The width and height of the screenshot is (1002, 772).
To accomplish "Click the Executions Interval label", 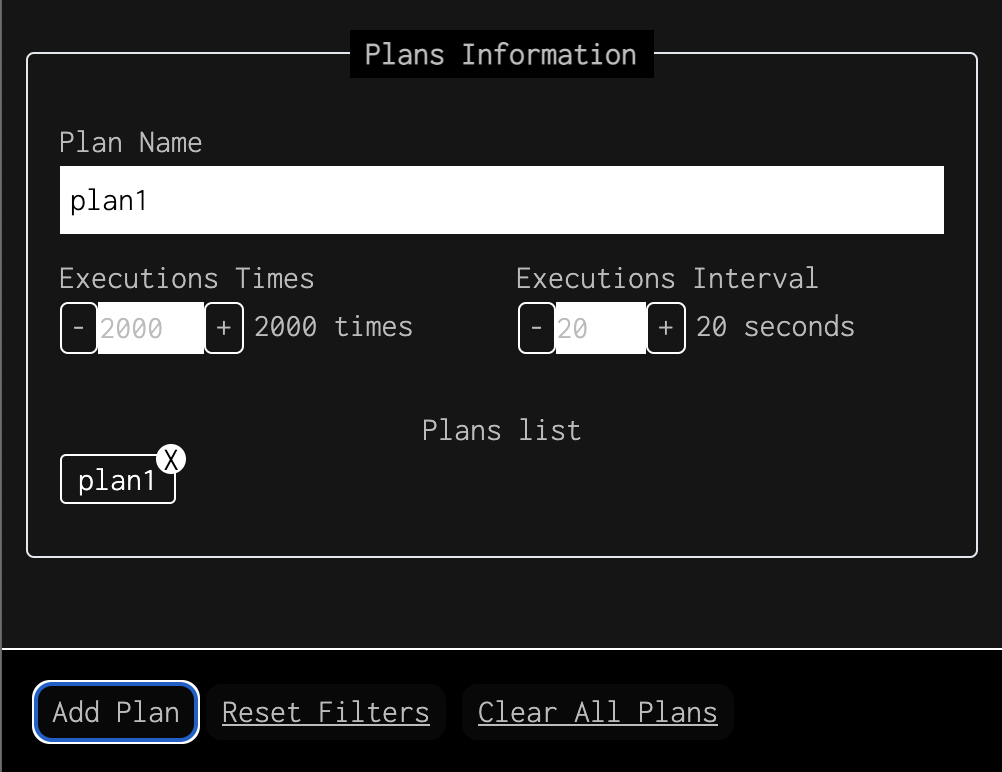I will (x=667, y=279).
